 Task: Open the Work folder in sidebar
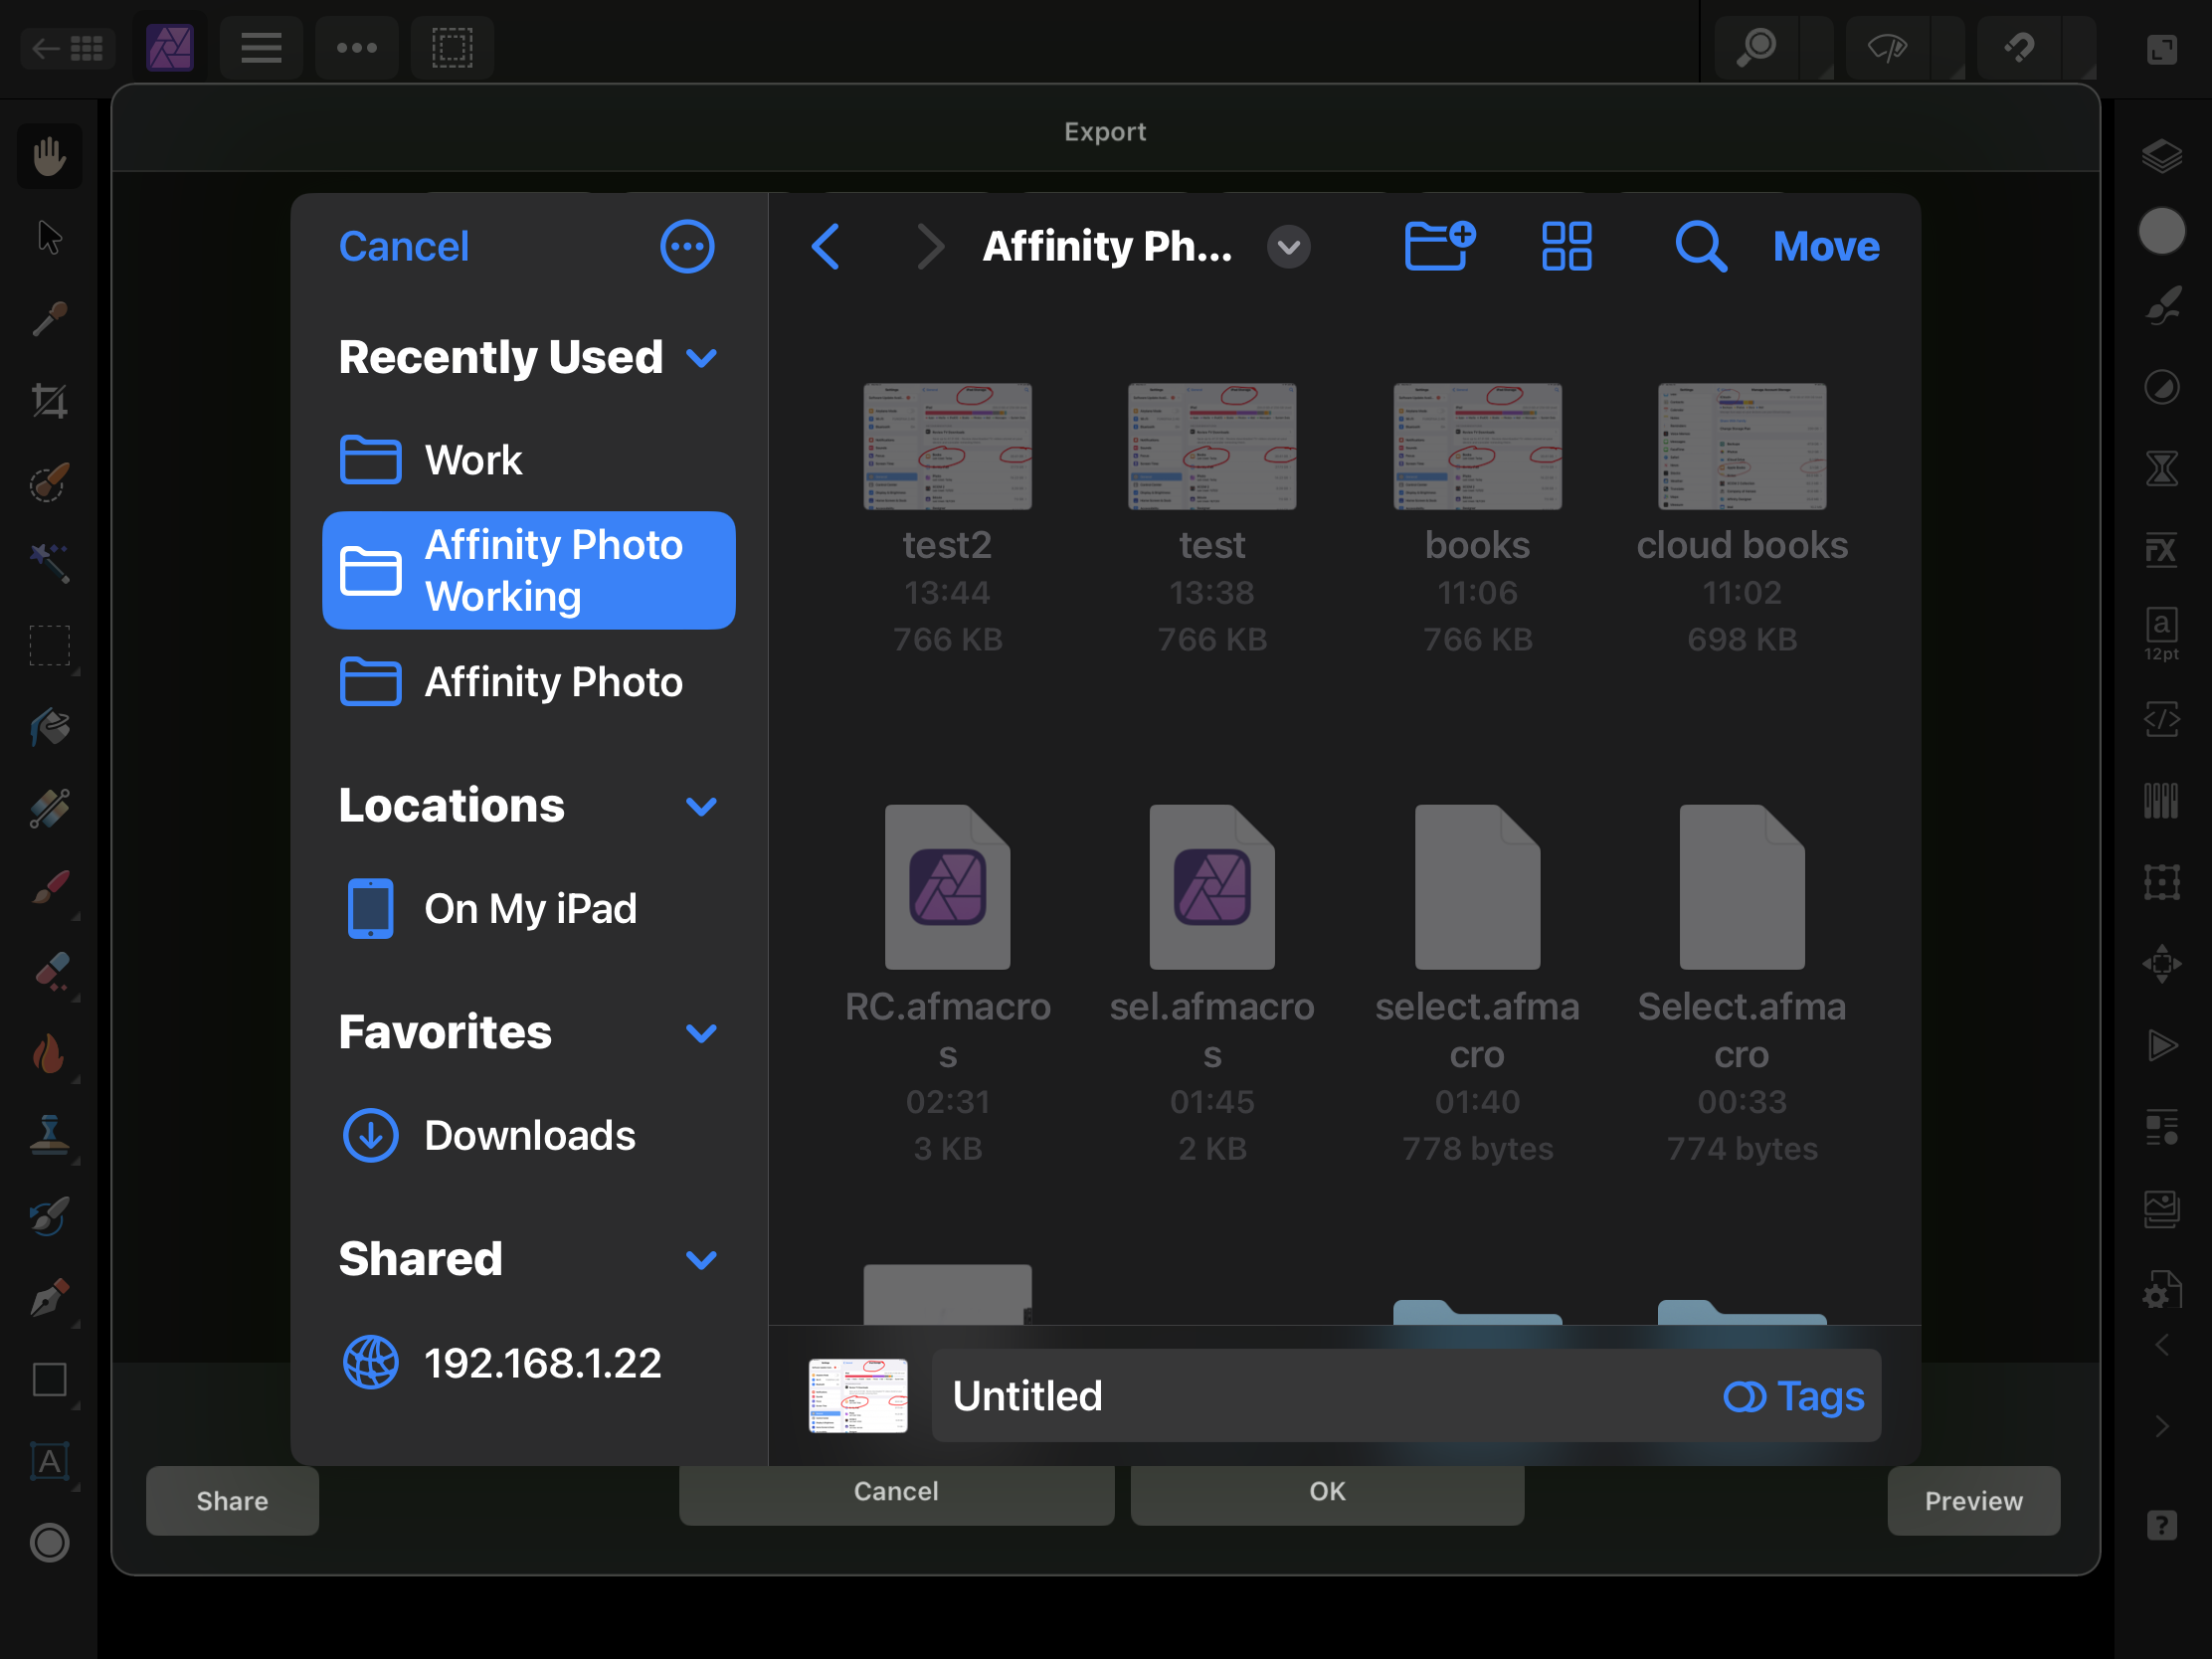[x=529, y=460]
